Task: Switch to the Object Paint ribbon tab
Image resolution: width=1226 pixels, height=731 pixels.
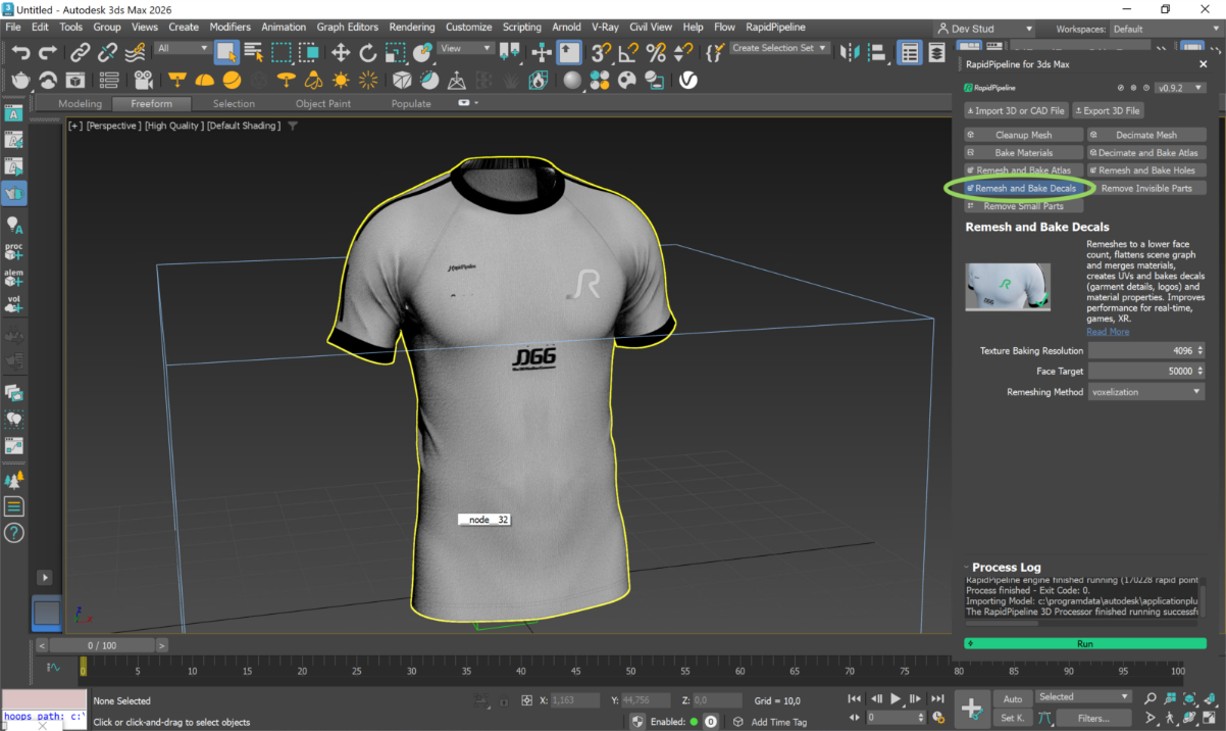Action: (x=323, y=103)
